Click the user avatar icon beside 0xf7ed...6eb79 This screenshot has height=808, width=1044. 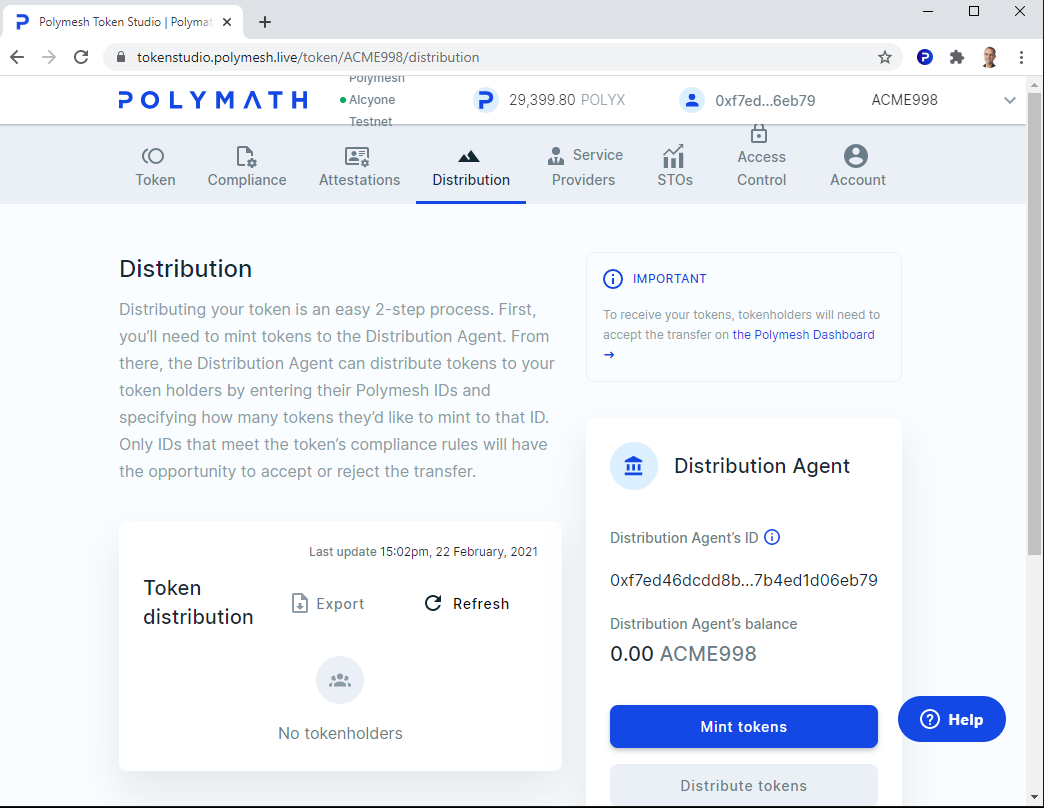click(x=692, y=101)
